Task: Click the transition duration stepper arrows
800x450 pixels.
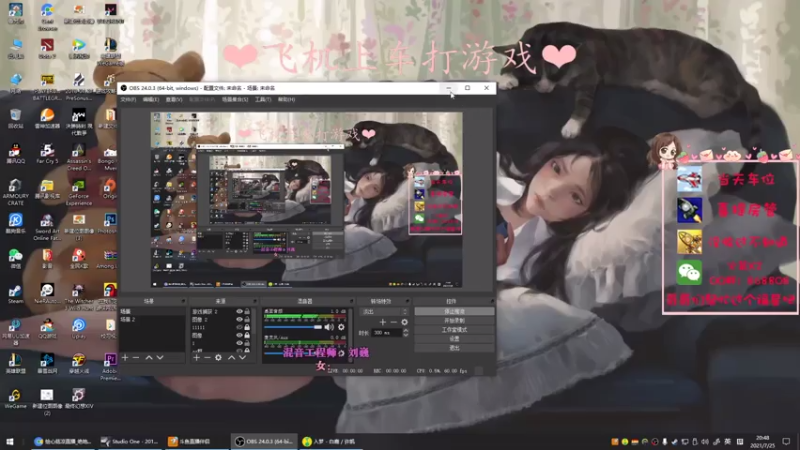Action: point(406,333)
